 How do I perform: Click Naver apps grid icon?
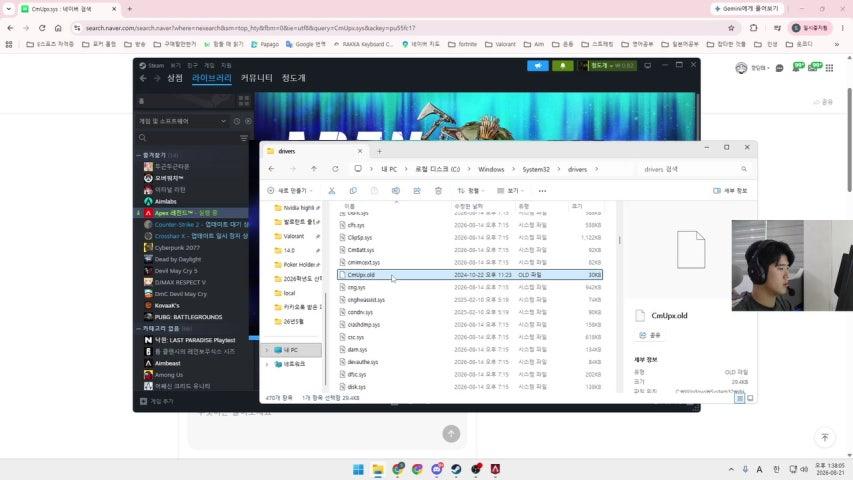pos(829,68)
